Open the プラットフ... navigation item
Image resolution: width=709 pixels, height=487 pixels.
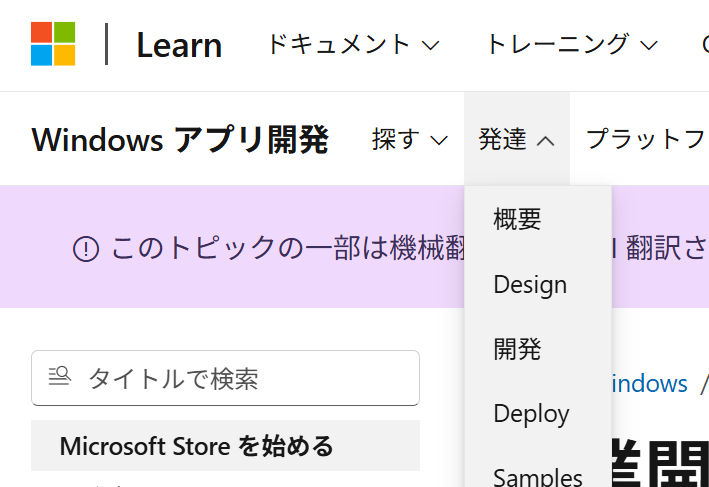tap(647, 139)
